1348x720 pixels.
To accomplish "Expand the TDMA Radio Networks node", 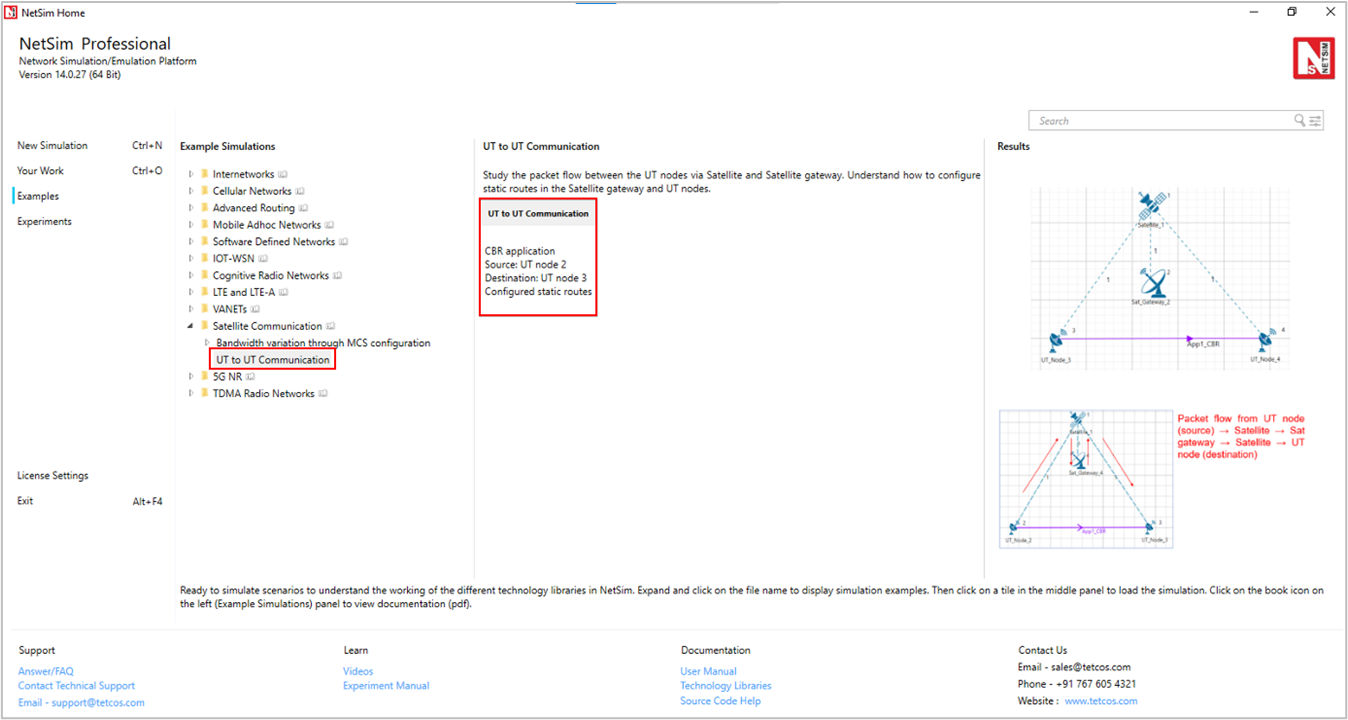I will tap(191, 394).
